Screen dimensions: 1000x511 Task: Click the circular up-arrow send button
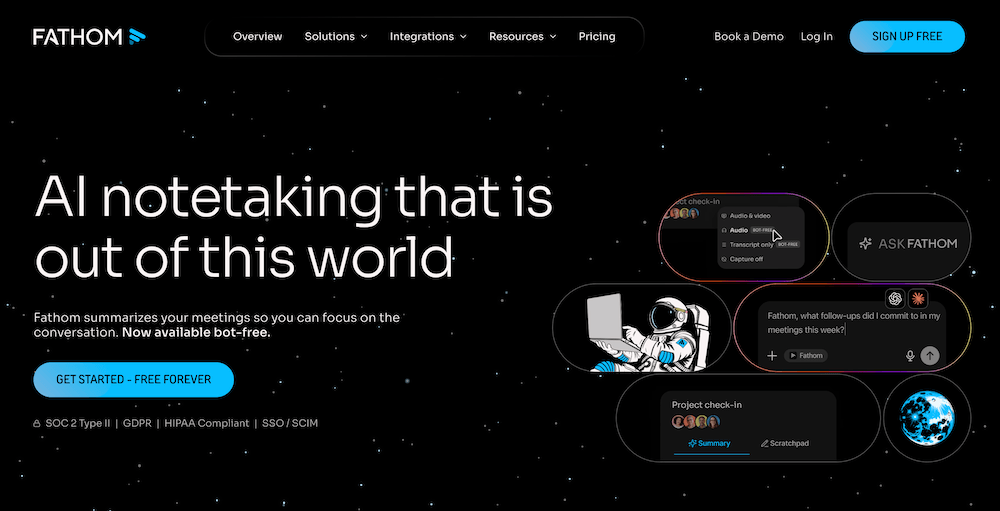pyautogui.click(x=930, y=355)
